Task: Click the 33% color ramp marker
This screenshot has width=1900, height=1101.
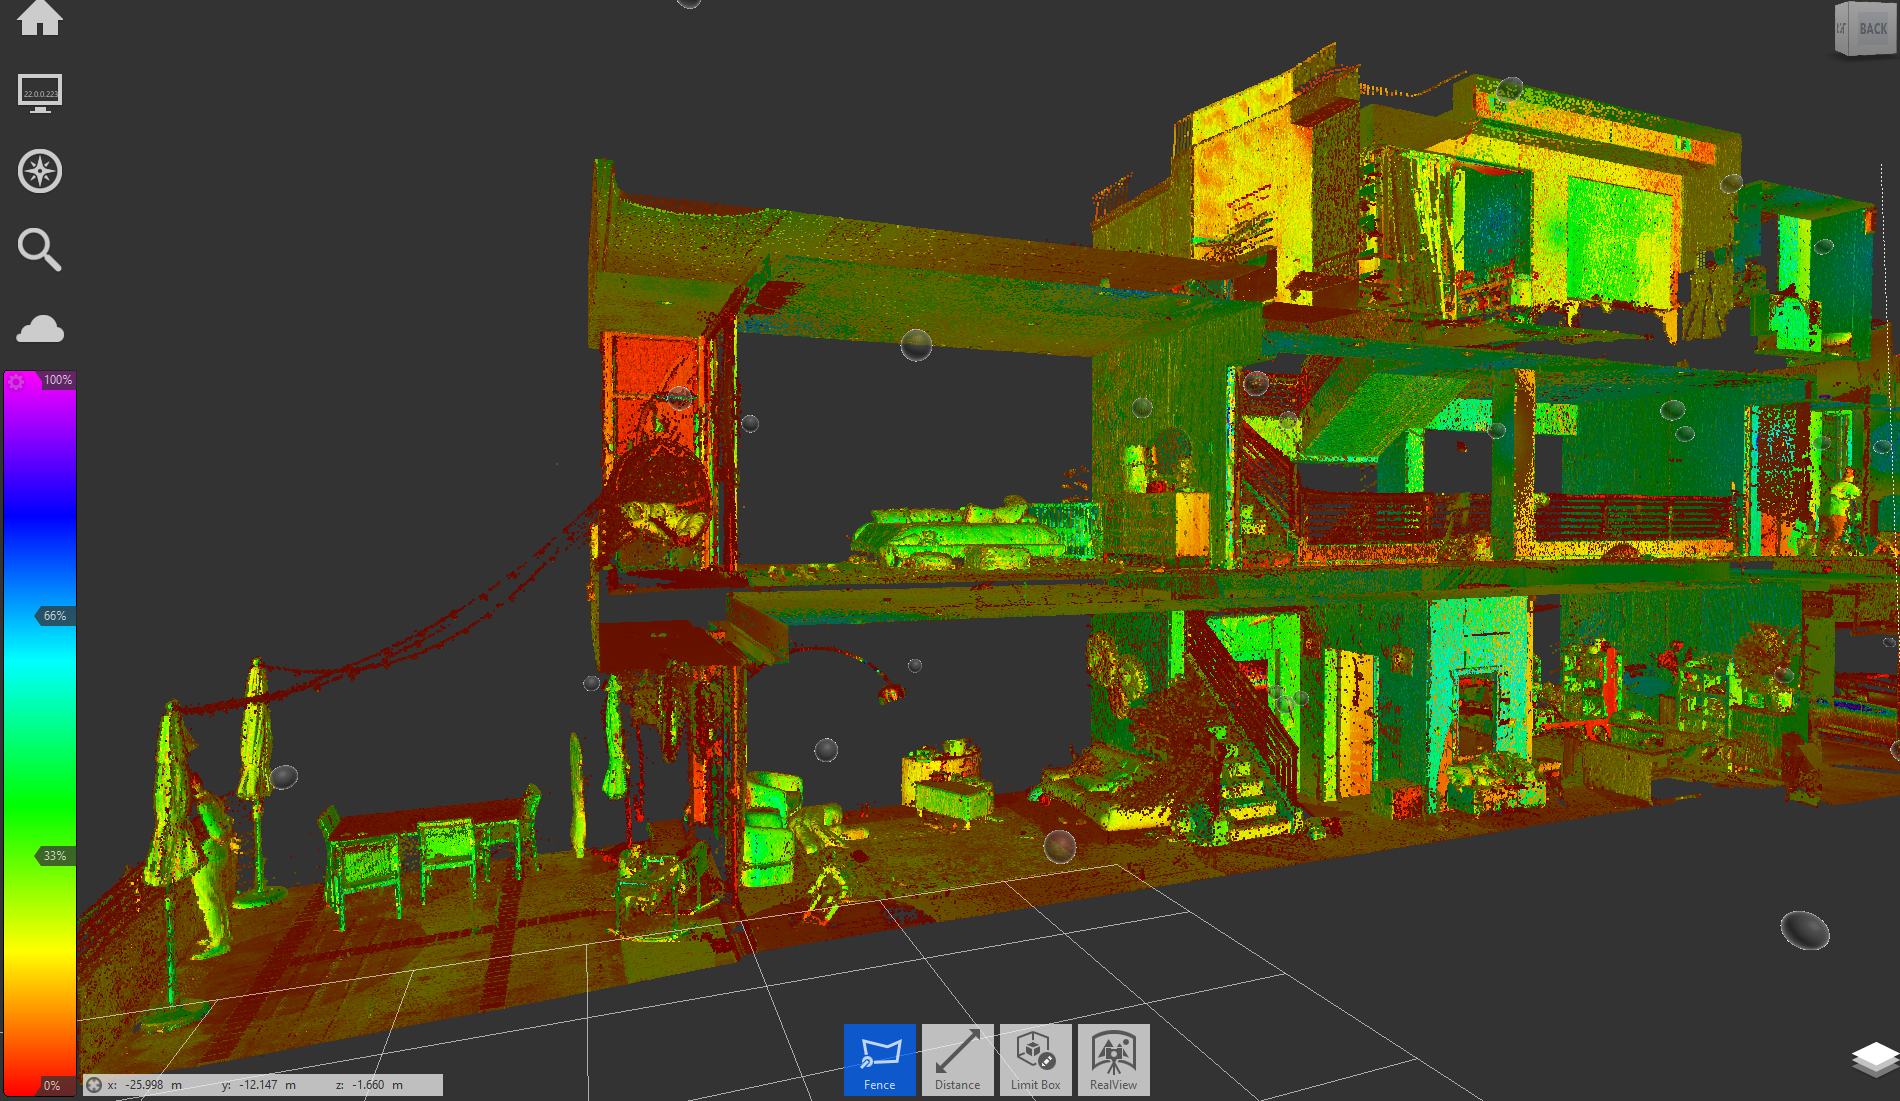Action: 55,856
